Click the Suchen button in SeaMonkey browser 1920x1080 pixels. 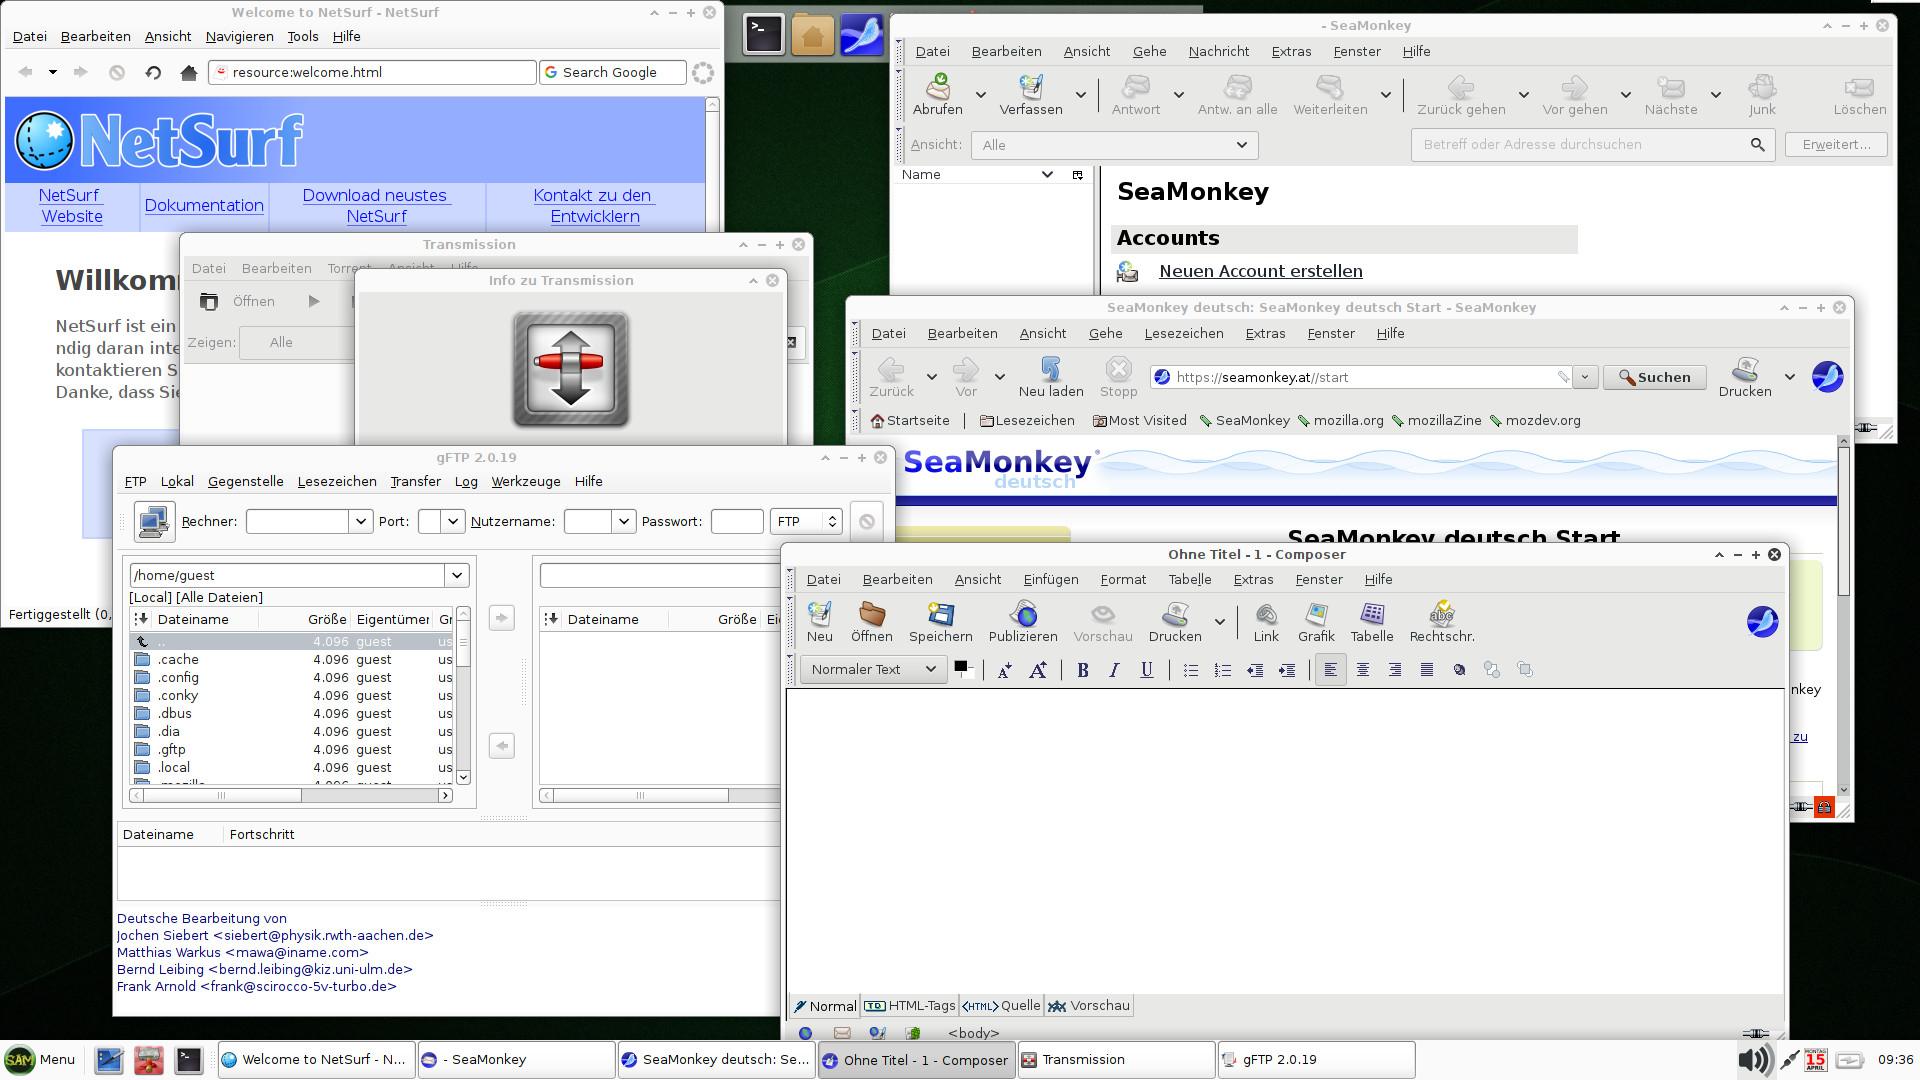pyautogui.click(x=1654, y=377)
